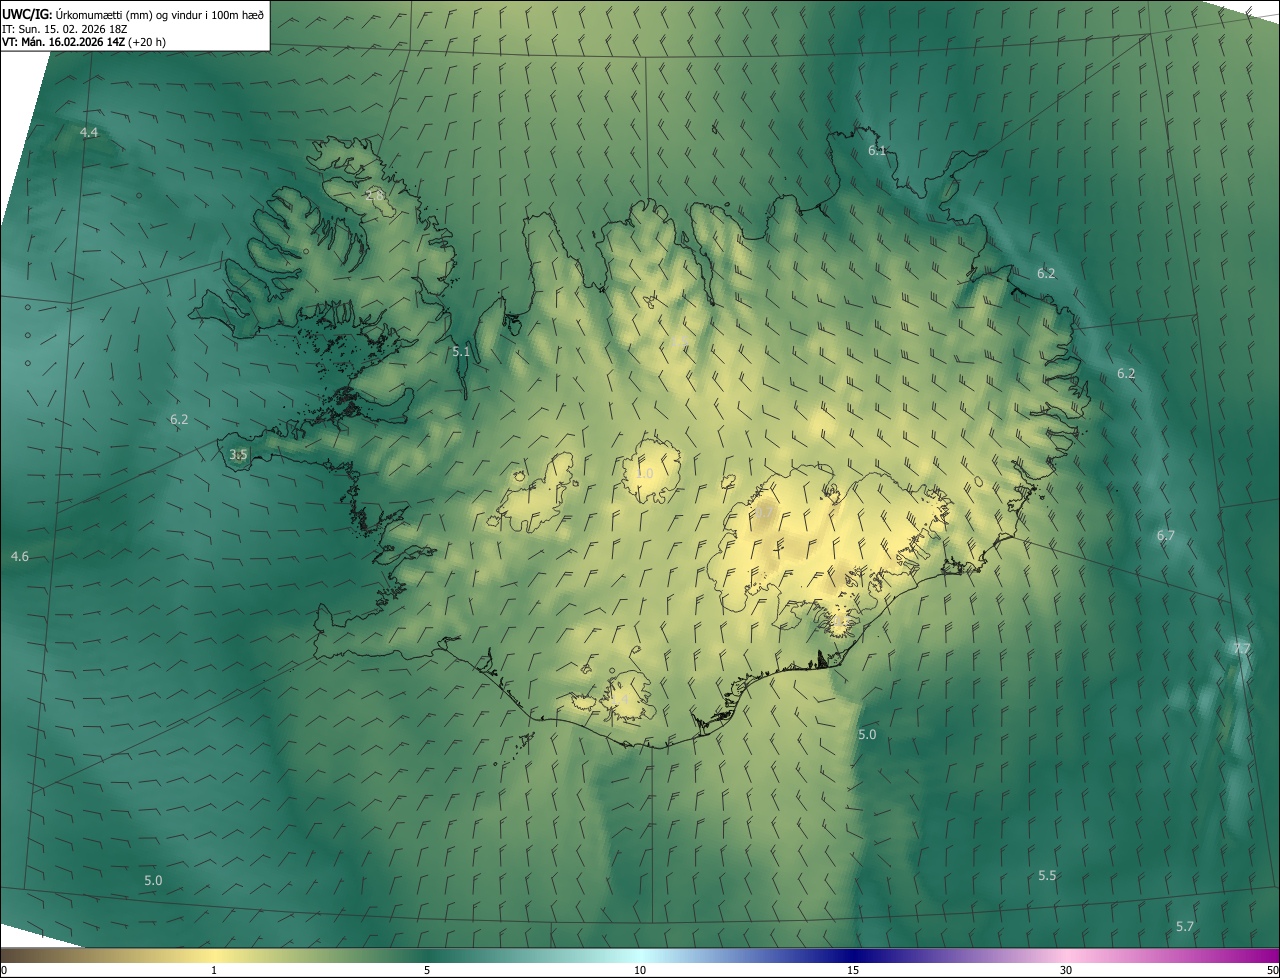The width and height of the screenshot is (1280, 978).
Task: Select the color scale tick label '10'
Action: (640, 971)
